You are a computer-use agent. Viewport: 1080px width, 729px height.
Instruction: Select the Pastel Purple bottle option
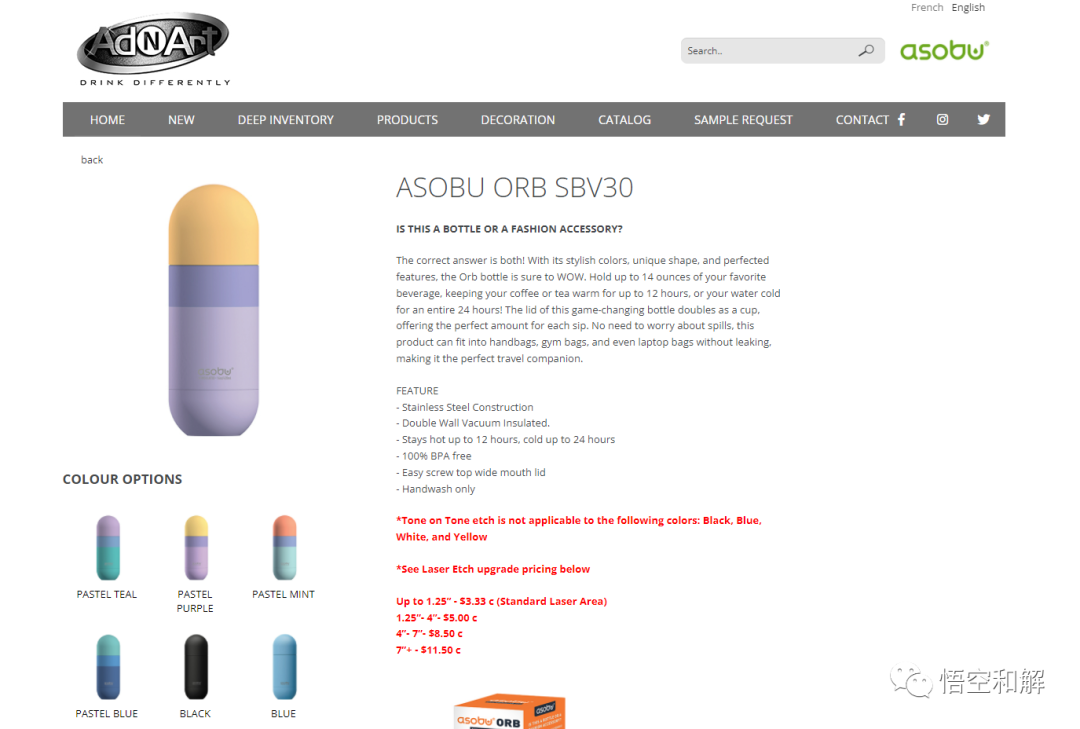tap(196, 548)
